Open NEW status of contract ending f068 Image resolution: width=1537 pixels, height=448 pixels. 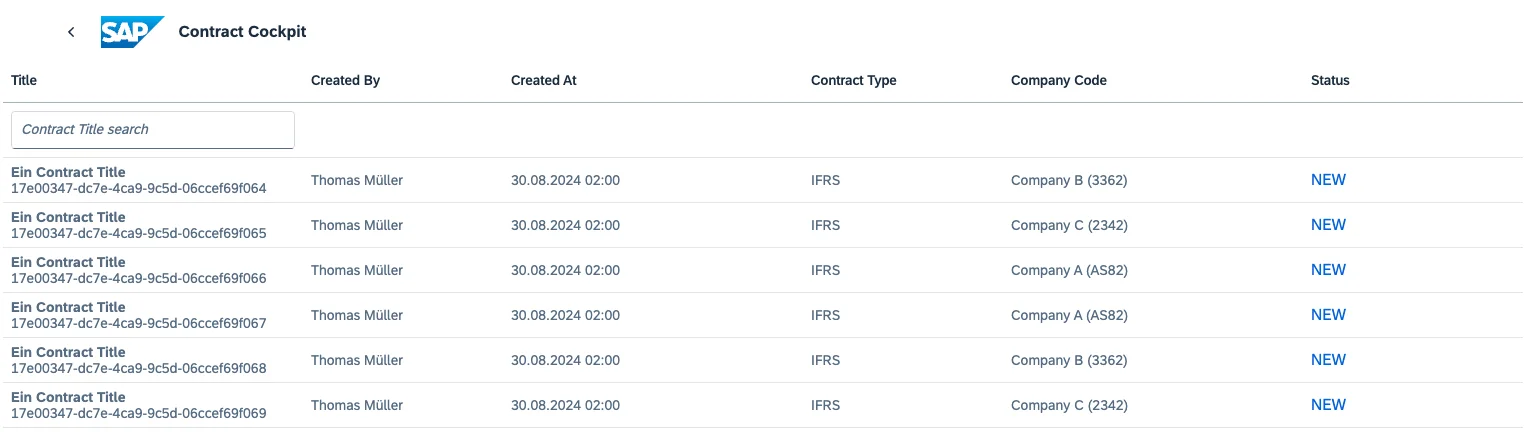click(x=1328, y=360)
